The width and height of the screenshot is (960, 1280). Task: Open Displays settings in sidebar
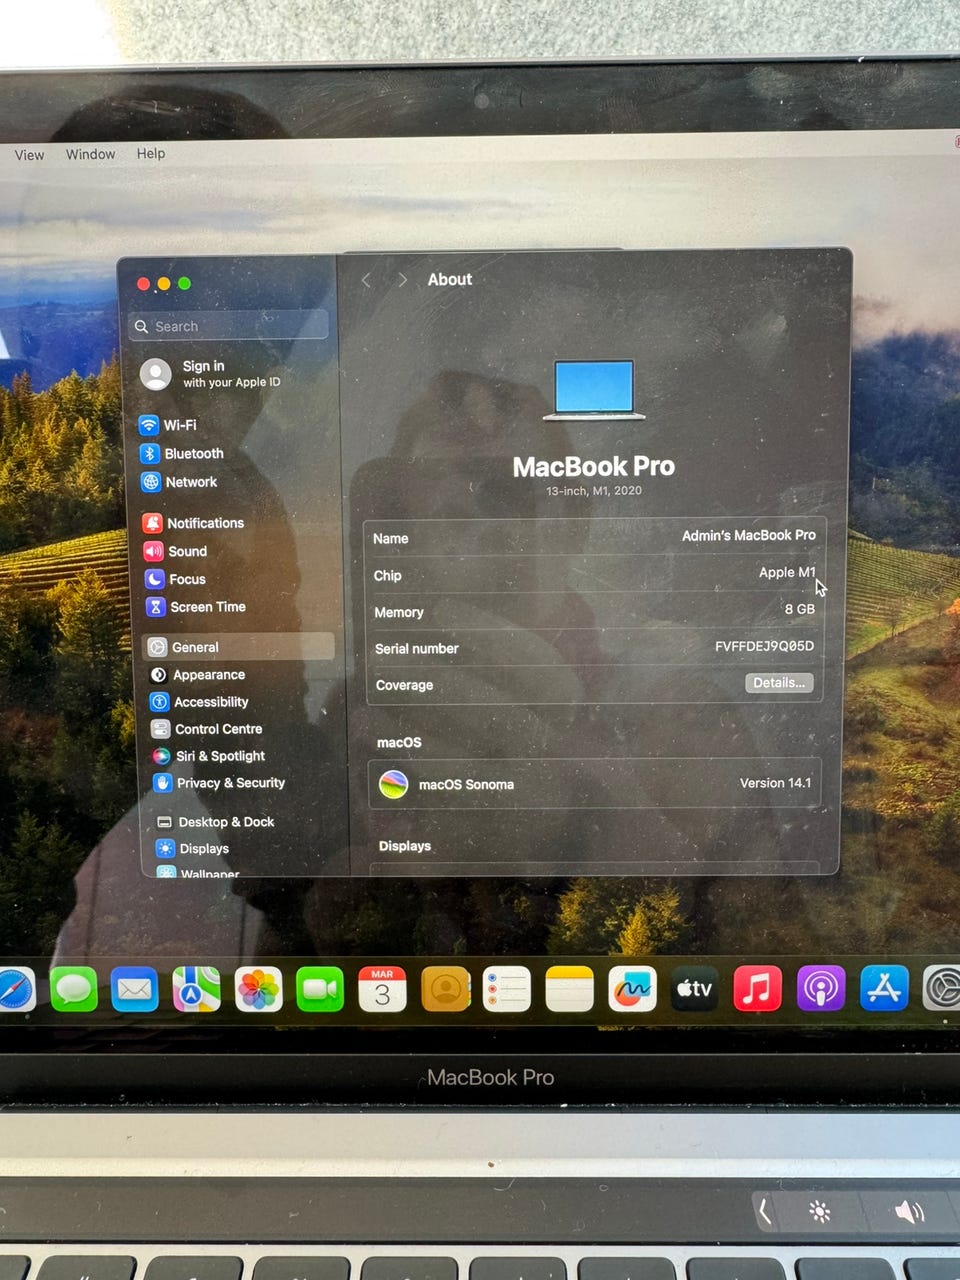point(193,848)
